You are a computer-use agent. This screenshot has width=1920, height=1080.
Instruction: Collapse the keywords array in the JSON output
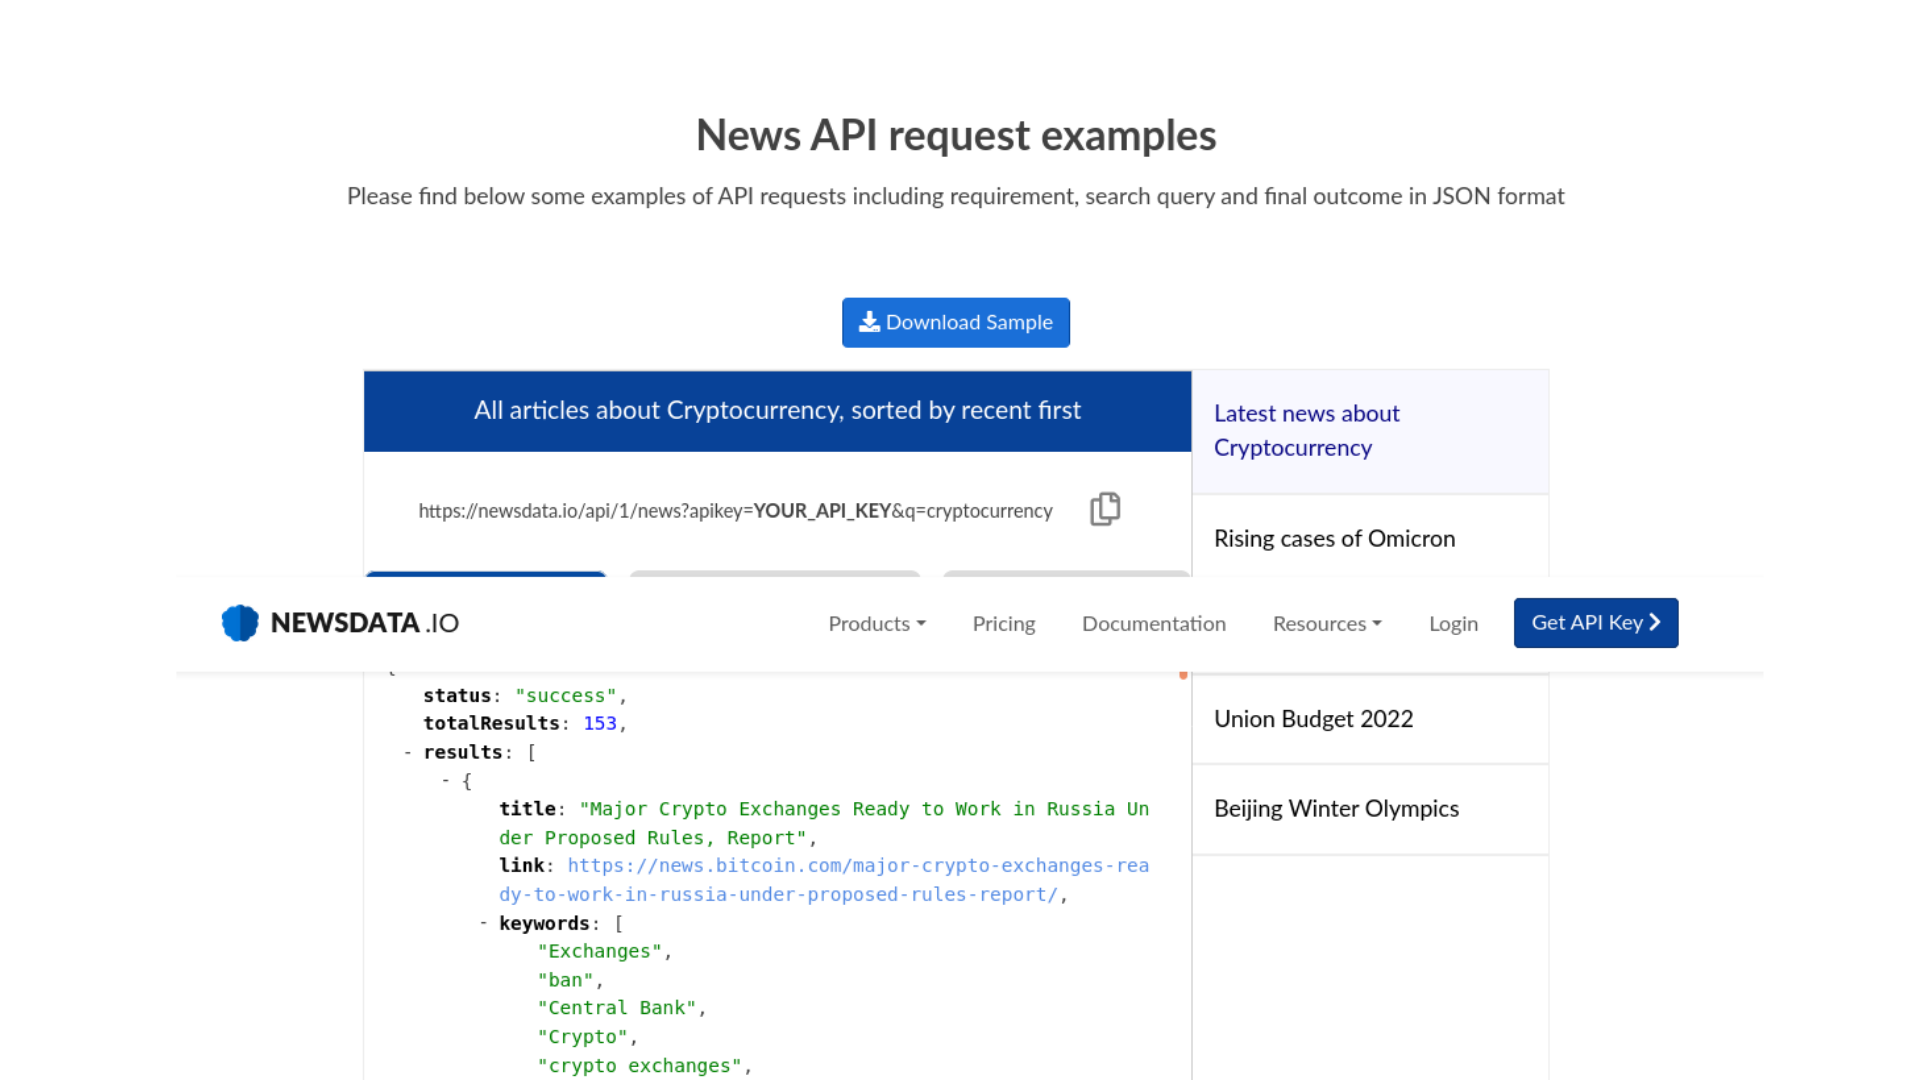483,923
